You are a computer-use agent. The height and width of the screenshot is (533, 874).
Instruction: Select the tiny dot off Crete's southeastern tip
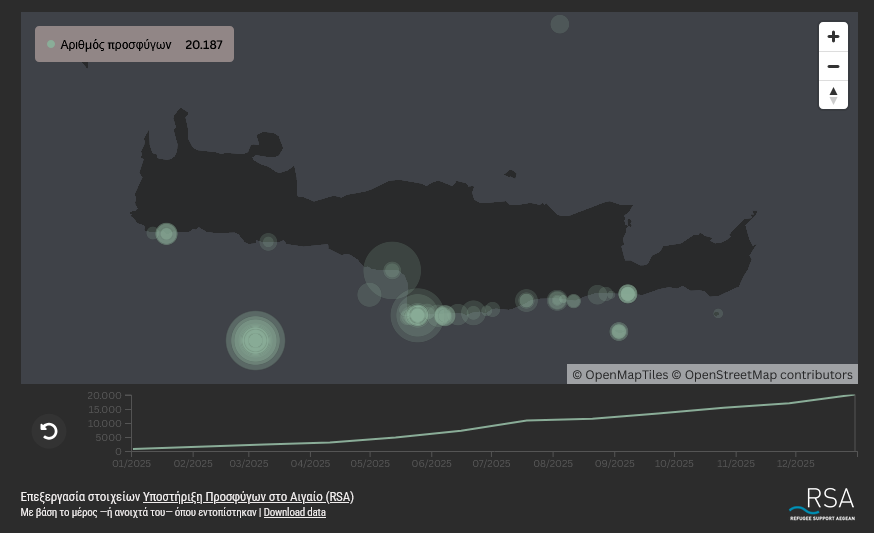tap(718, 314)
